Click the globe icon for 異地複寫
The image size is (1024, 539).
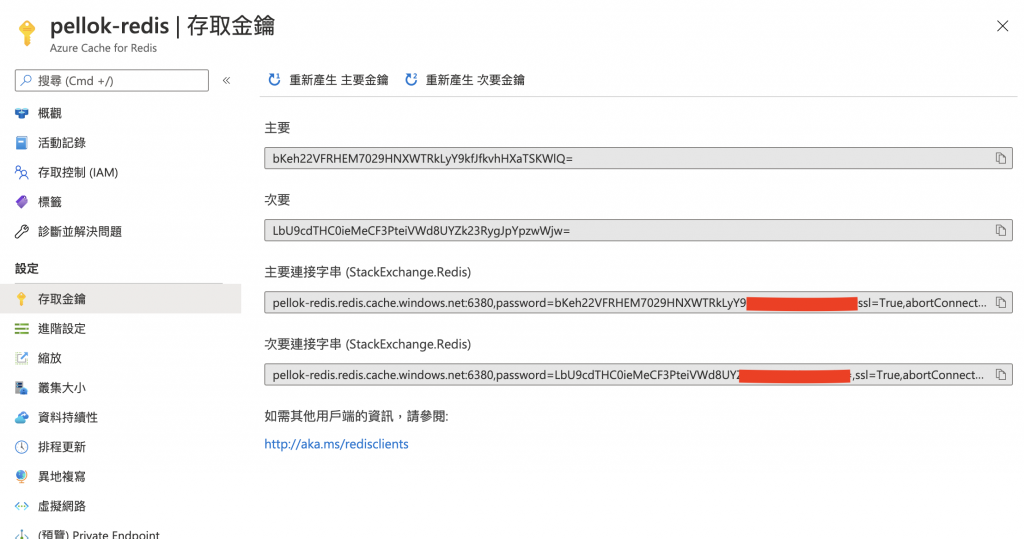pyautogui.click(x=22, y=476)
